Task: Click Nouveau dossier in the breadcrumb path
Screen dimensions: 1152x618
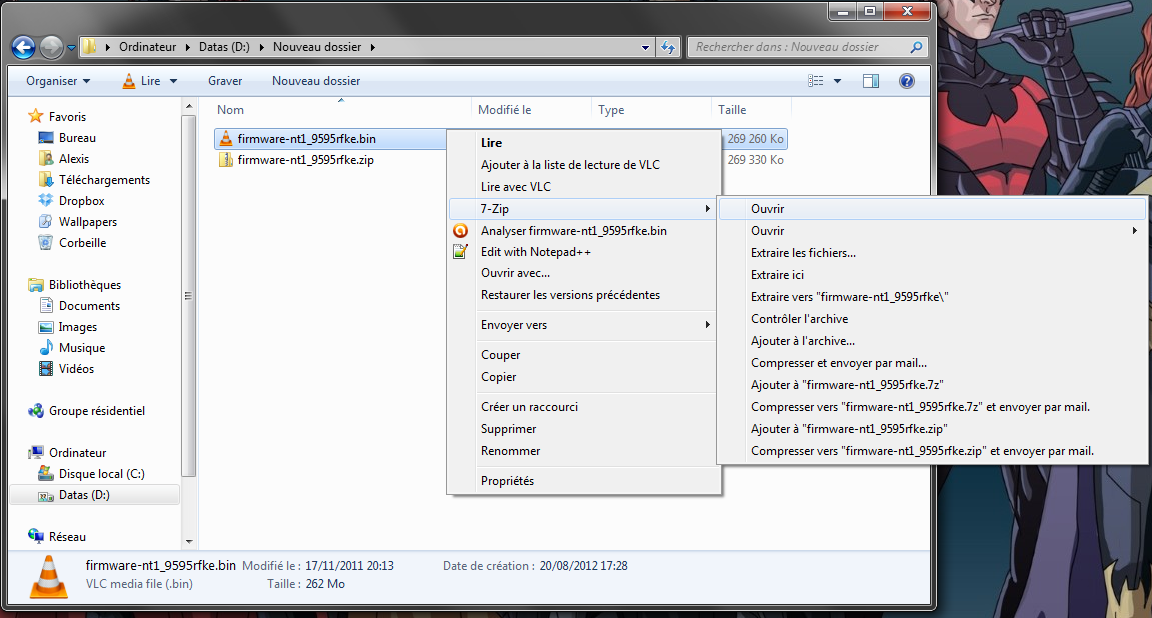Action: click(317, 47)
